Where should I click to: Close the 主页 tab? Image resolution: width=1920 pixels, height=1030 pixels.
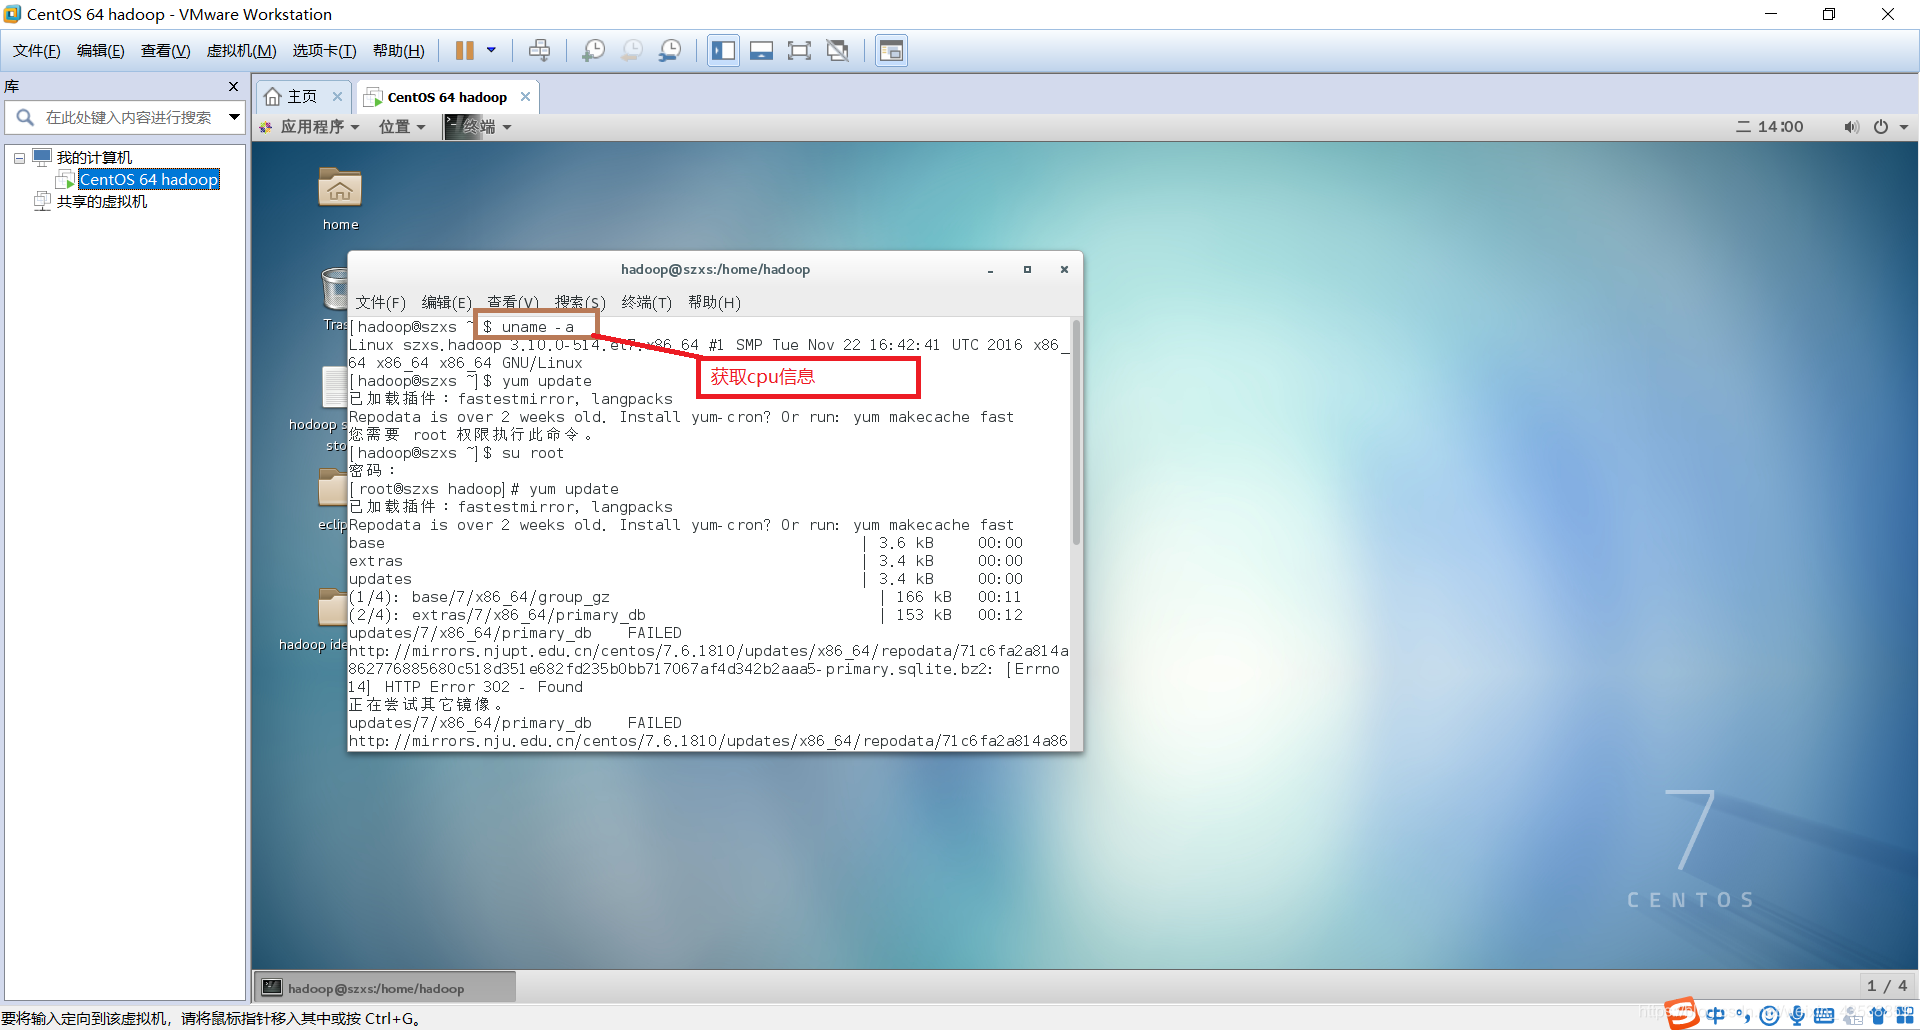pyautogui.click(x=338, y=97)
